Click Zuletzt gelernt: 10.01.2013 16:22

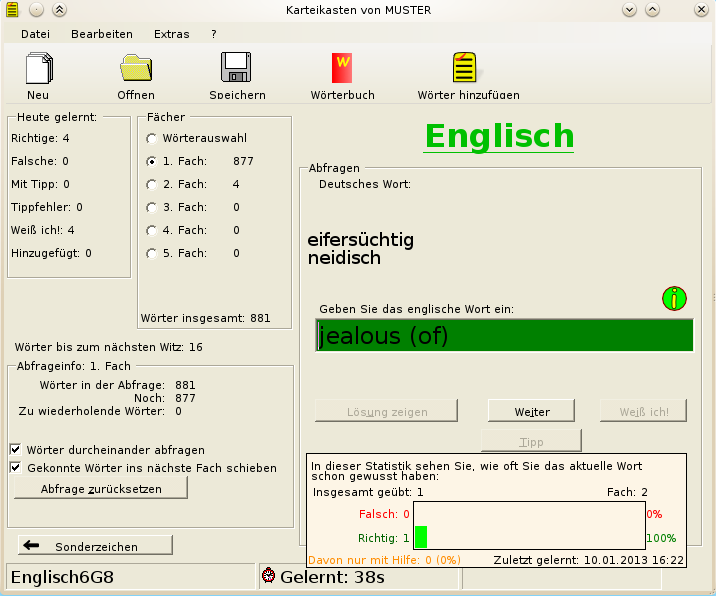click(x=589, y=560)
